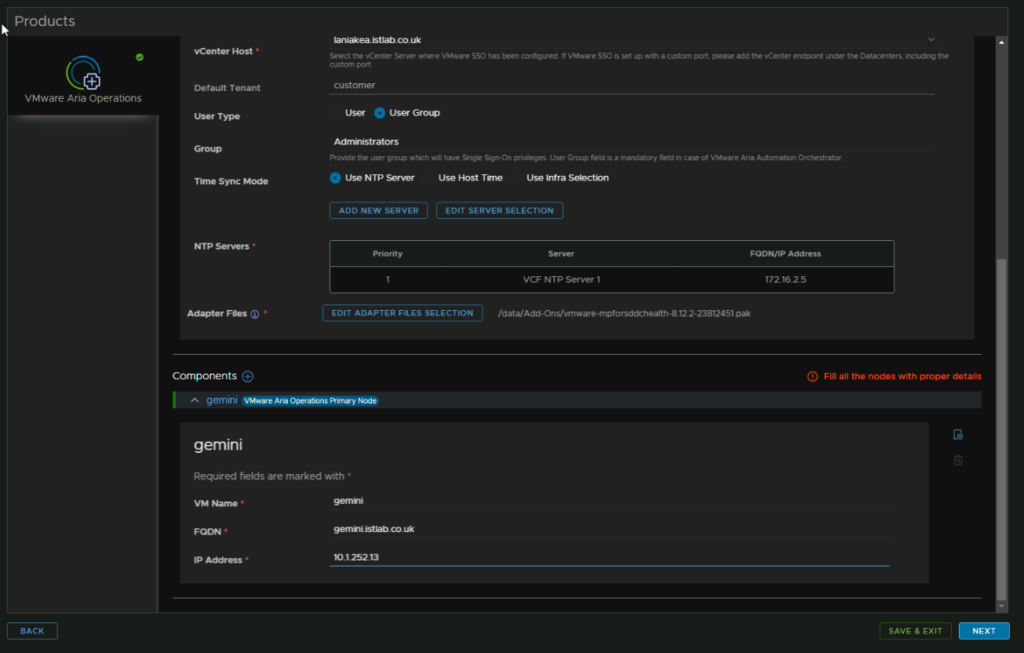
Task: Click the Group field showing Administrators
Action: tap(632, 142)
